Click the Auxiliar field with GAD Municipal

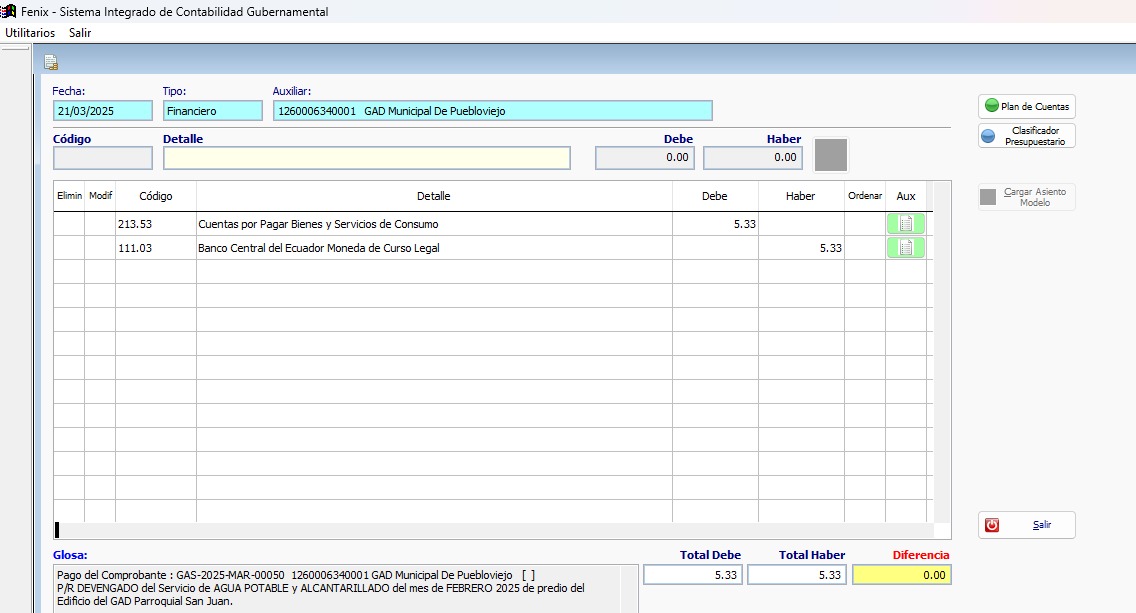point(492,111)
